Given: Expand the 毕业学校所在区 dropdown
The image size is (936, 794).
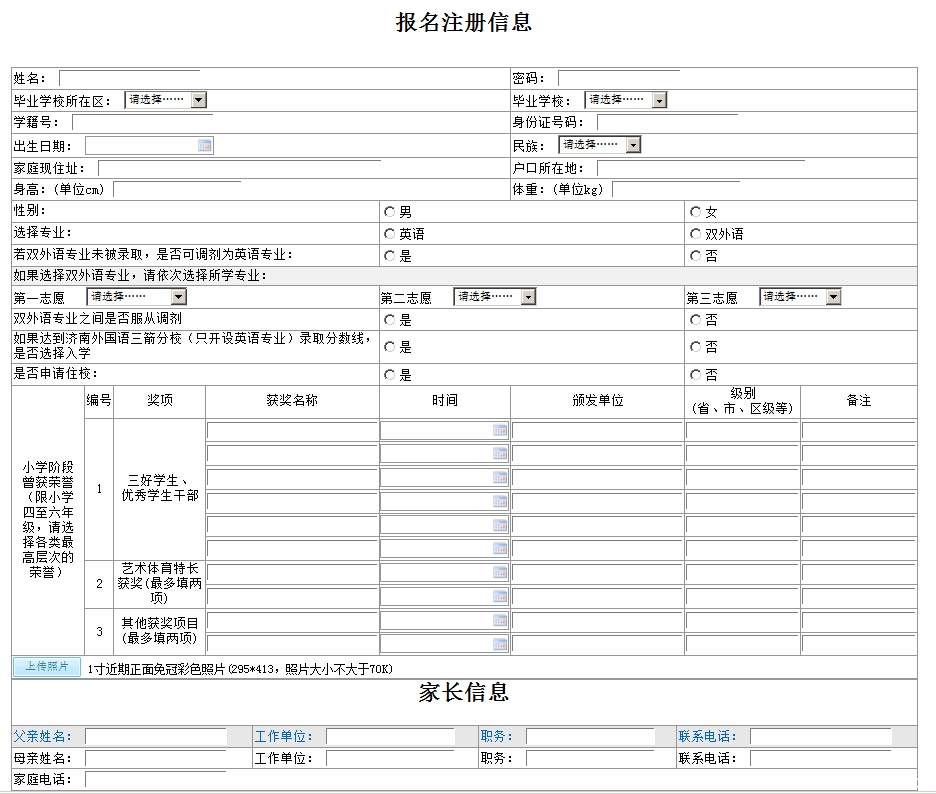Looking at the screenshot, I should click(x=198, y=100).
